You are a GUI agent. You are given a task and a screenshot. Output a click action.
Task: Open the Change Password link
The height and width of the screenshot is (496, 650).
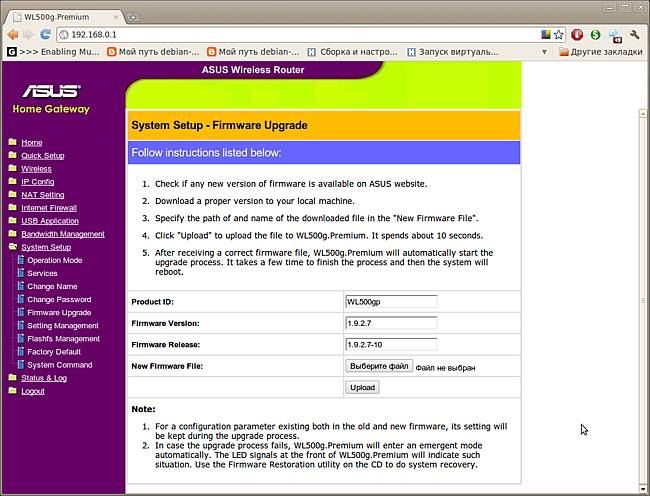(59, 300)
